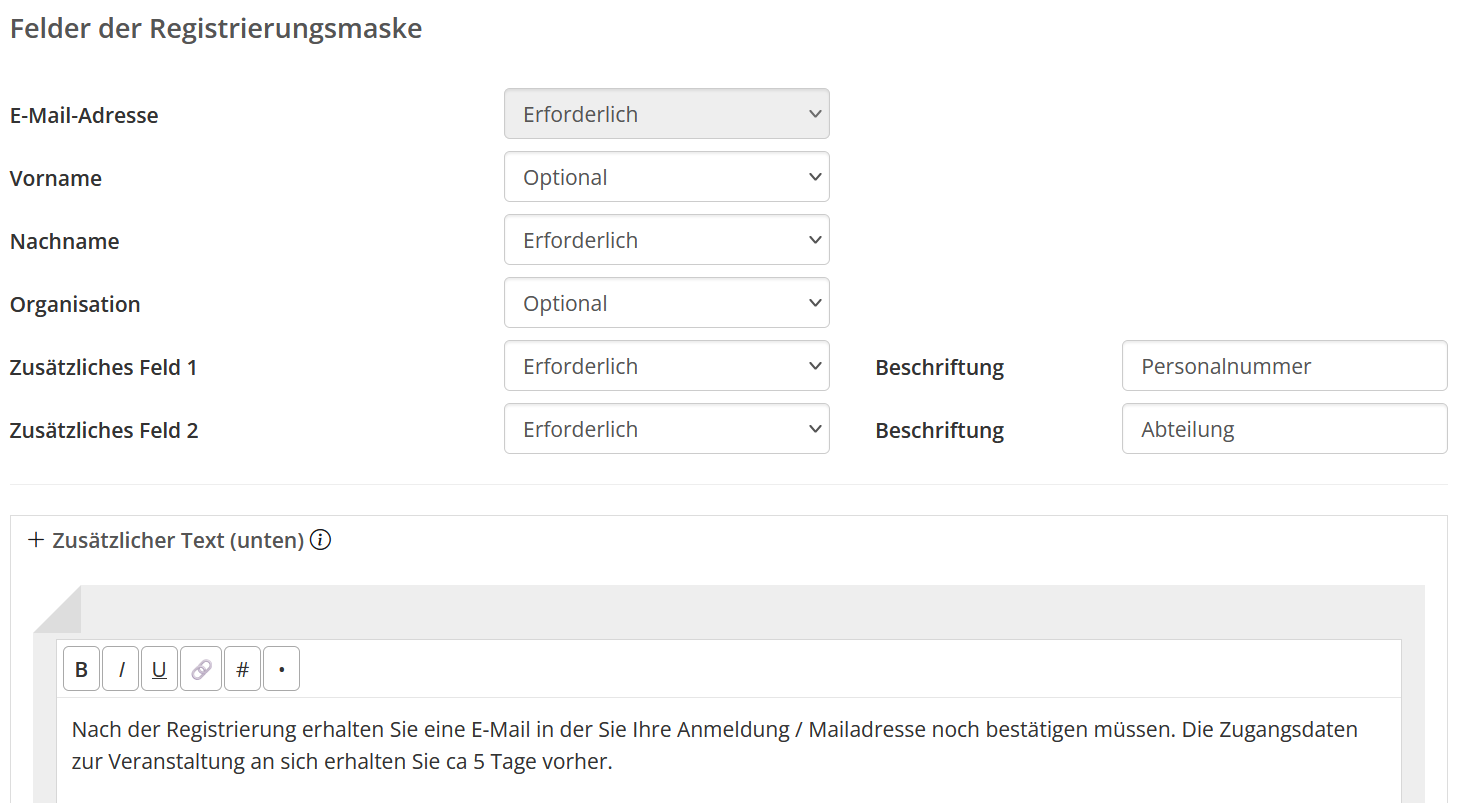Screen dimensions: 1458x803
Task: Insert numbered list with the # button
Action: click(242, 669)
